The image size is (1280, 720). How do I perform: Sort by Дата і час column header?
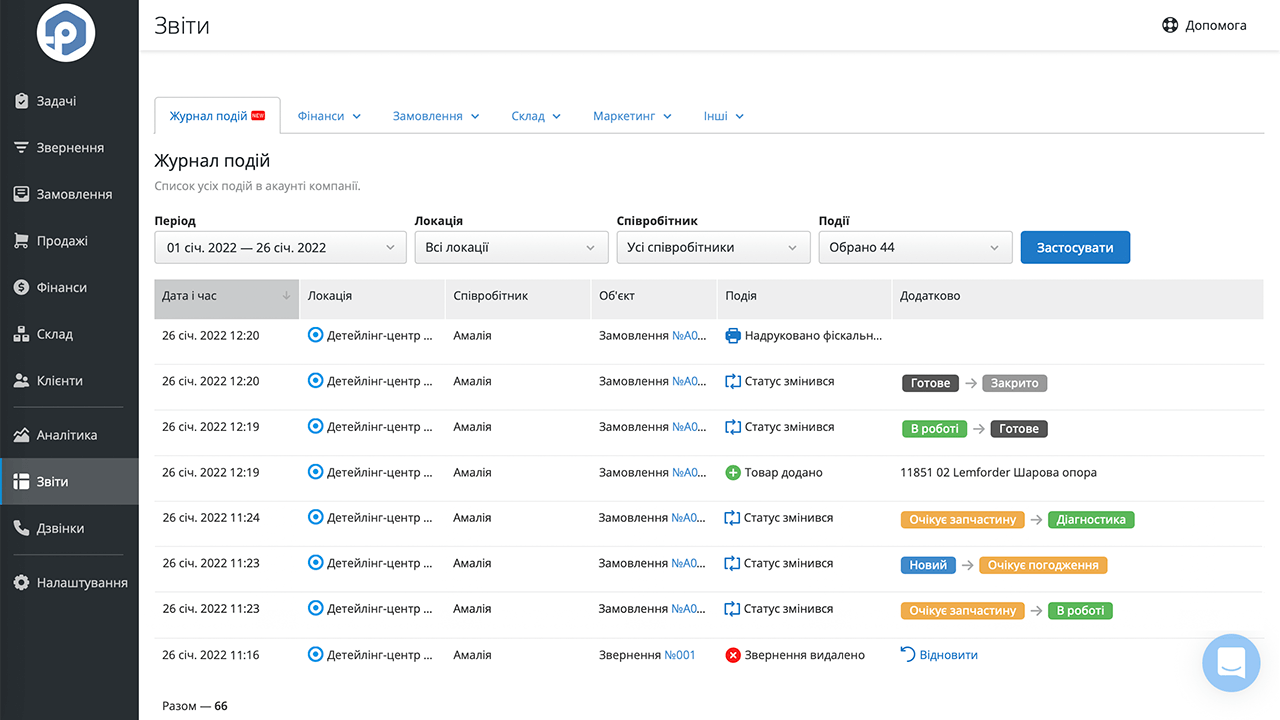click(x=227, y=296)
